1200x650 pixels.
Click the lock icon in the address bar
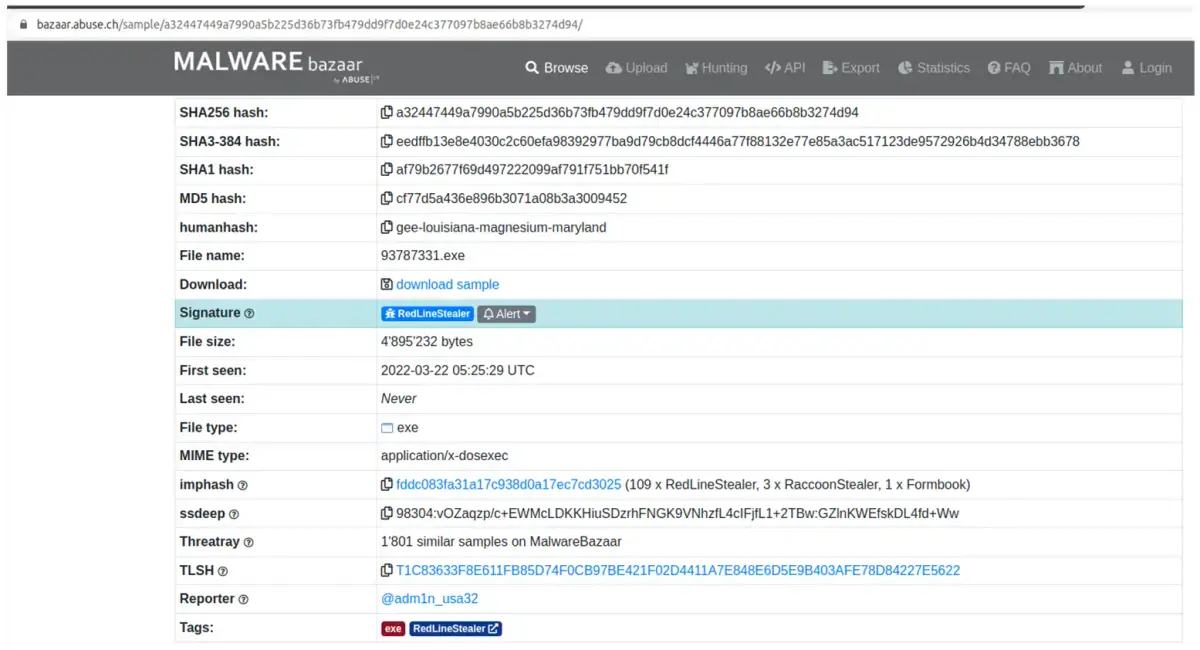(x=23, y=24)
